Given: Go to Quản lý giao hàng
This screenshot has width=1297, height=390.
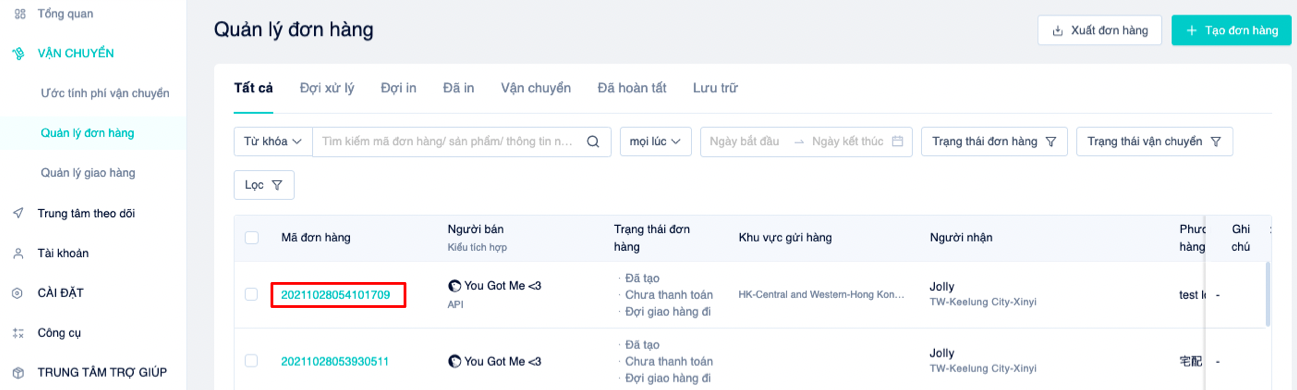Looking at the screenshot, I should click(x=88, y=173).
